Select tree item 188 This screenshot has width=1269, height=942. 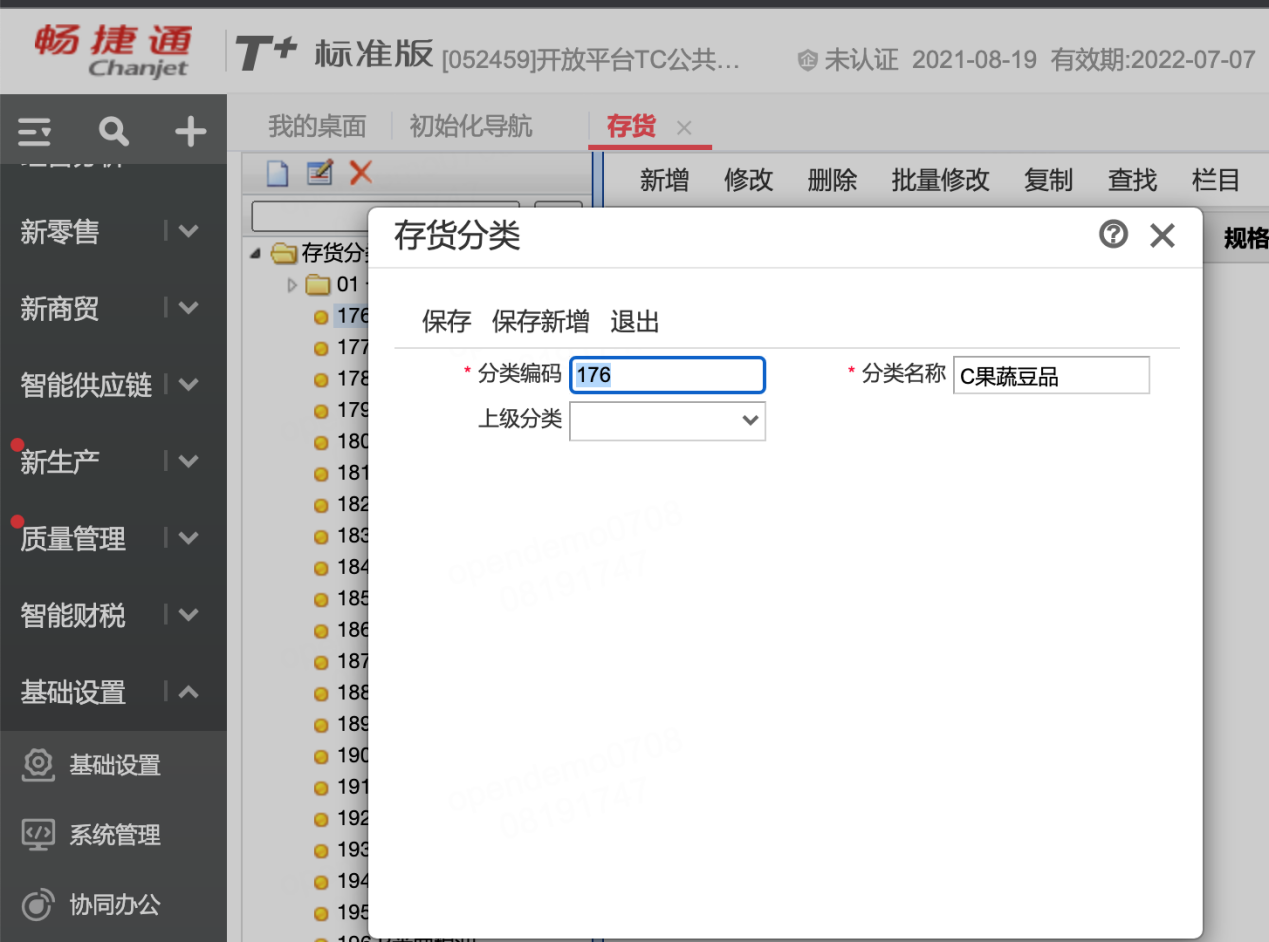tap(352, 692)
